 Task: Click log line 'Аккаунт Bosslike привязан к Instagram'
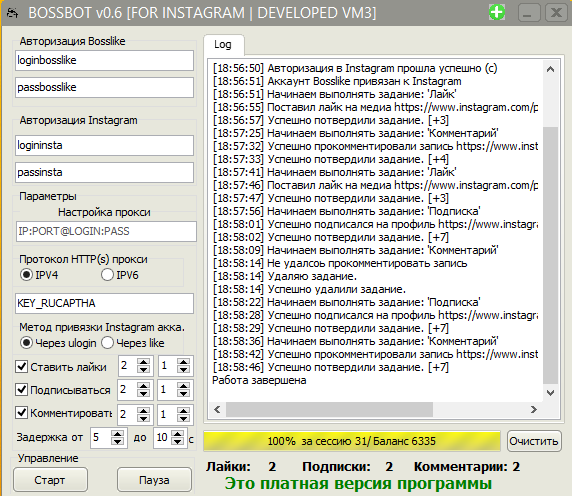(337, 81)
